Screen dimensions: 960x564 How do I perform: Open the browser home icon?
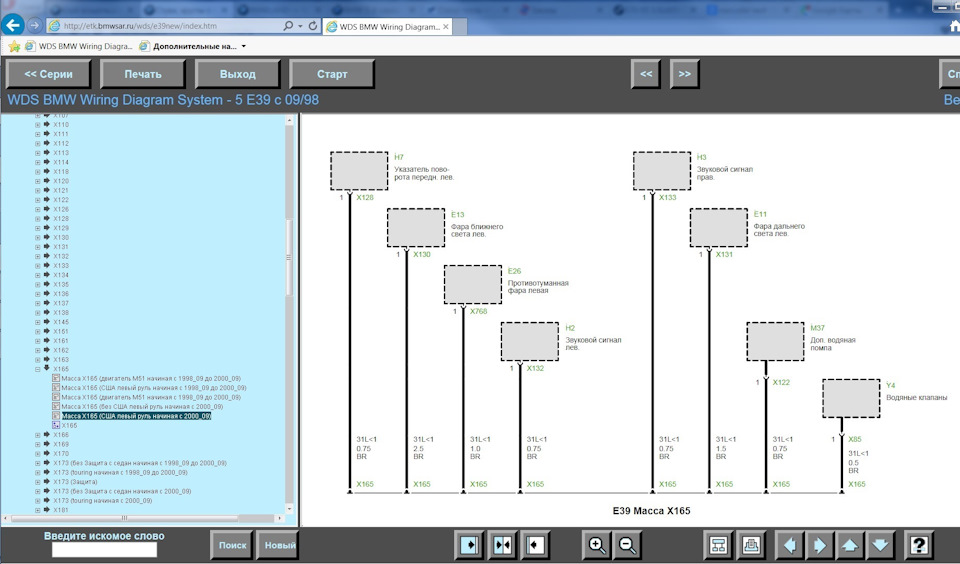954,26
